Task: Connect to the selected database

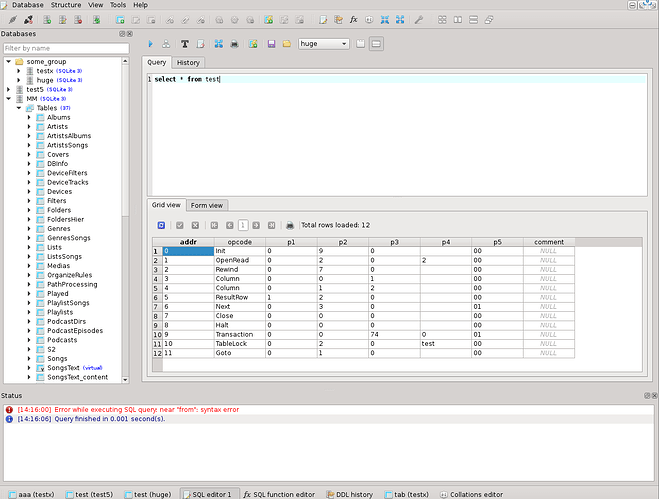Action: pyautogui.click(x=13, y=20)
